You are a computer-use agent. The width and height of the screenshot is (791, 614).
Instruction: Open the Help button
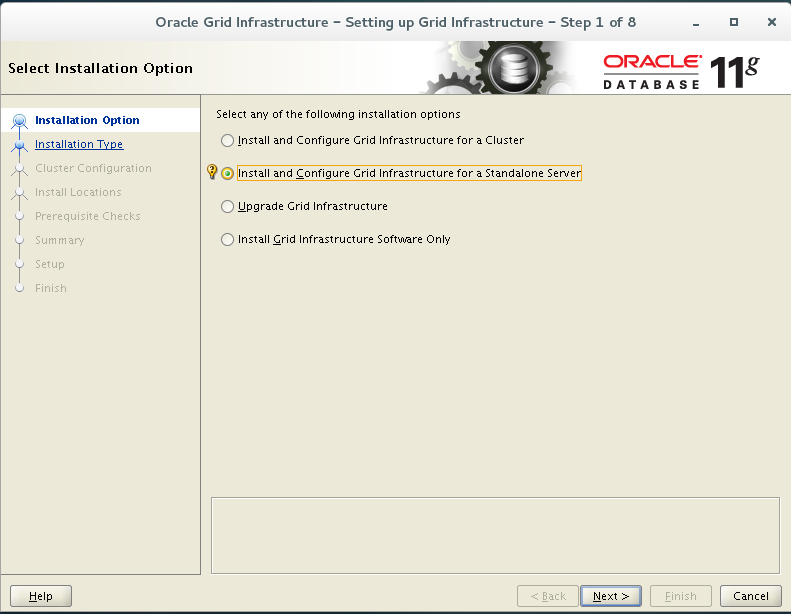point(41,596)
